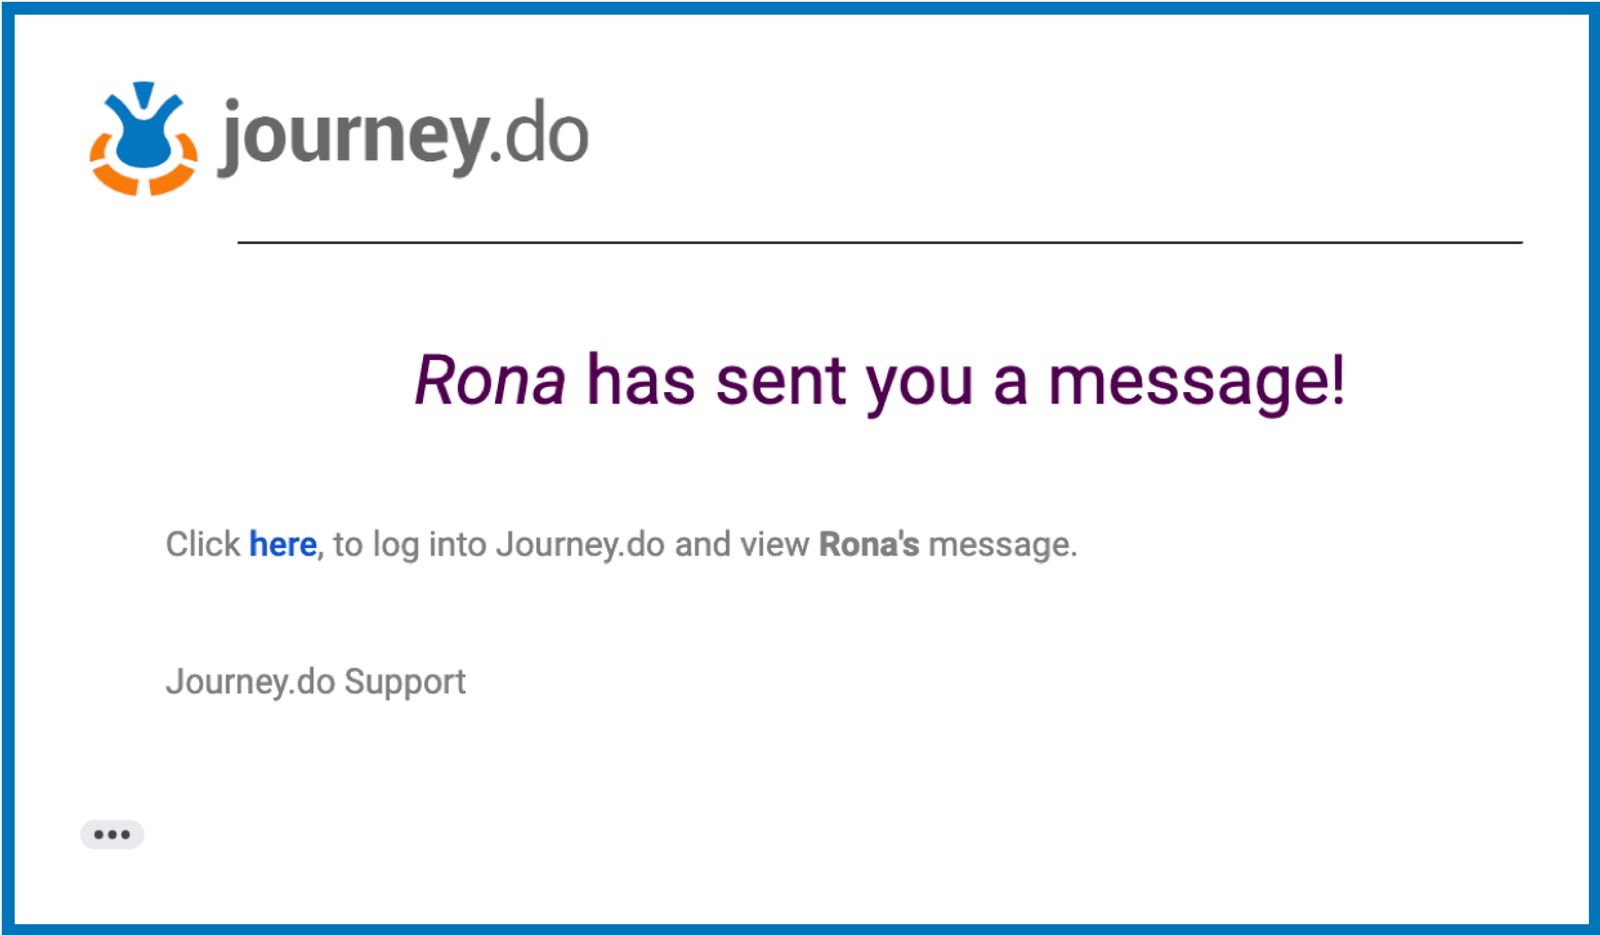Viewport: 1600px width, 935px height.
Task: Click the 'Journey.do Support' signature line
Action: 316,683
